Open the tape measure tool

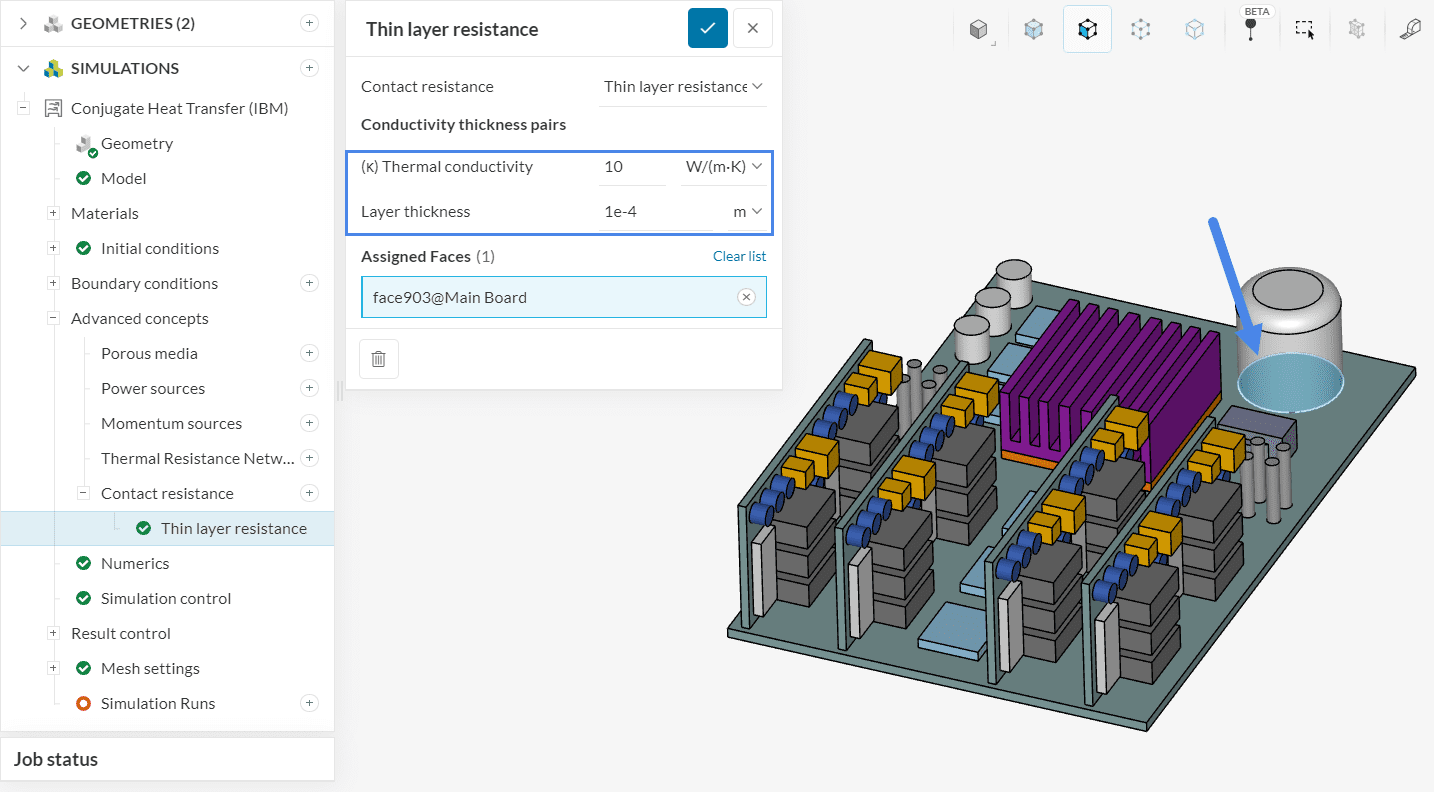tap(1410, 30)
